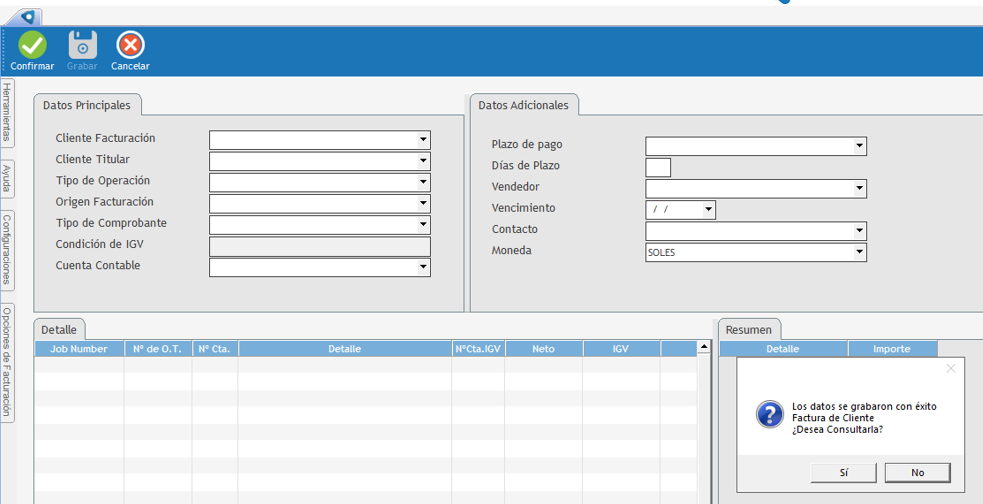The width and height of the screenshot is (983, 504).
Task: Expand the Origen Facturación combo box
Action: point(424,204)
